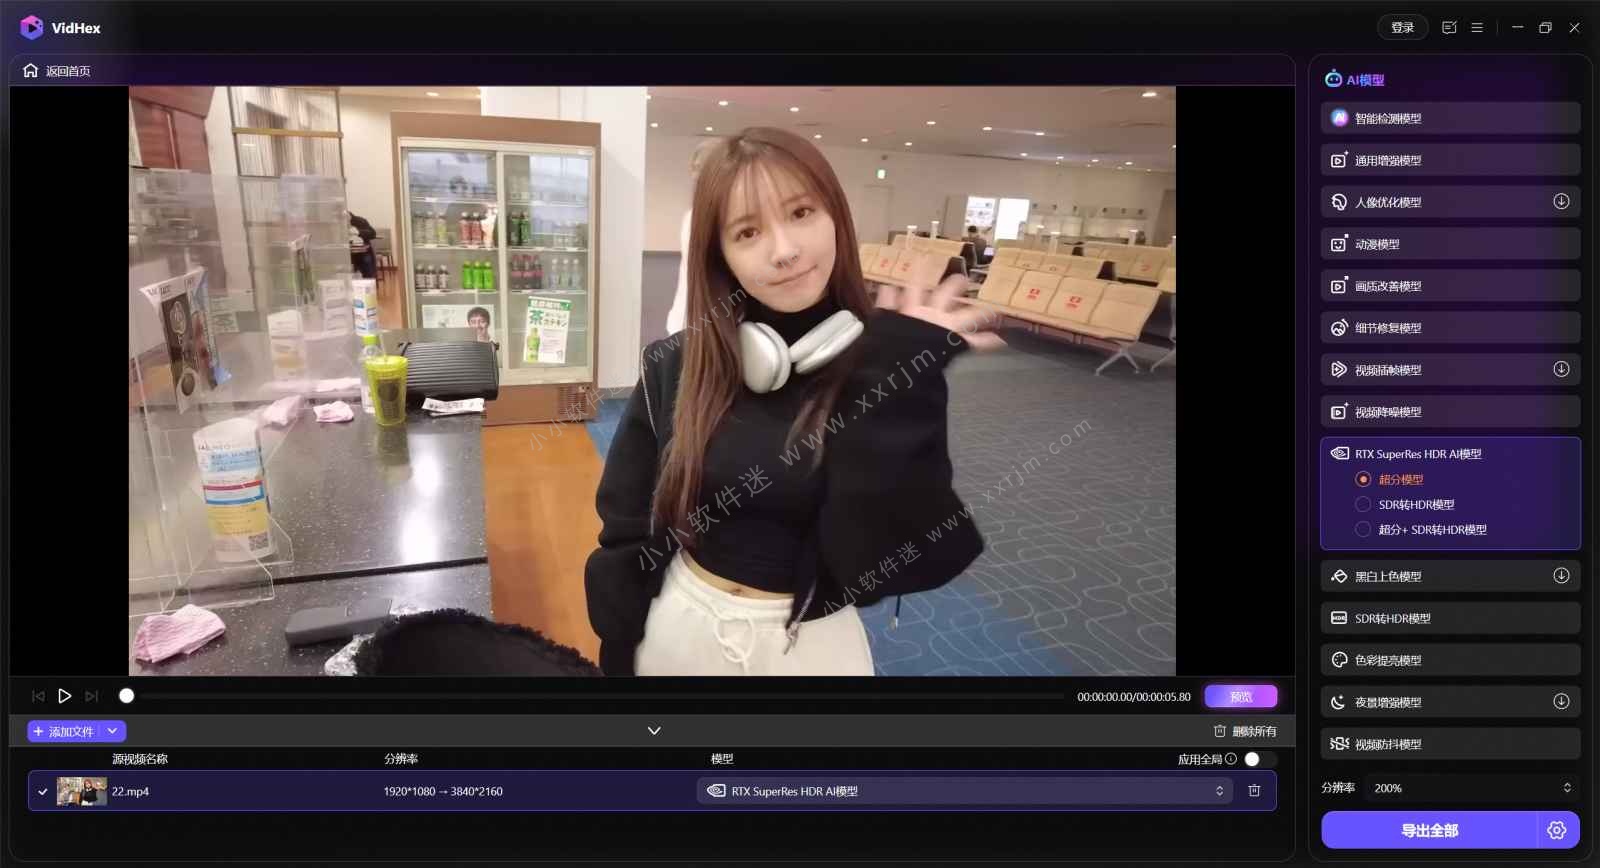Delete the 22.mp4 row with trash icon
The height and width of the screenshot is (868, 1600).
coord(1254,791)
